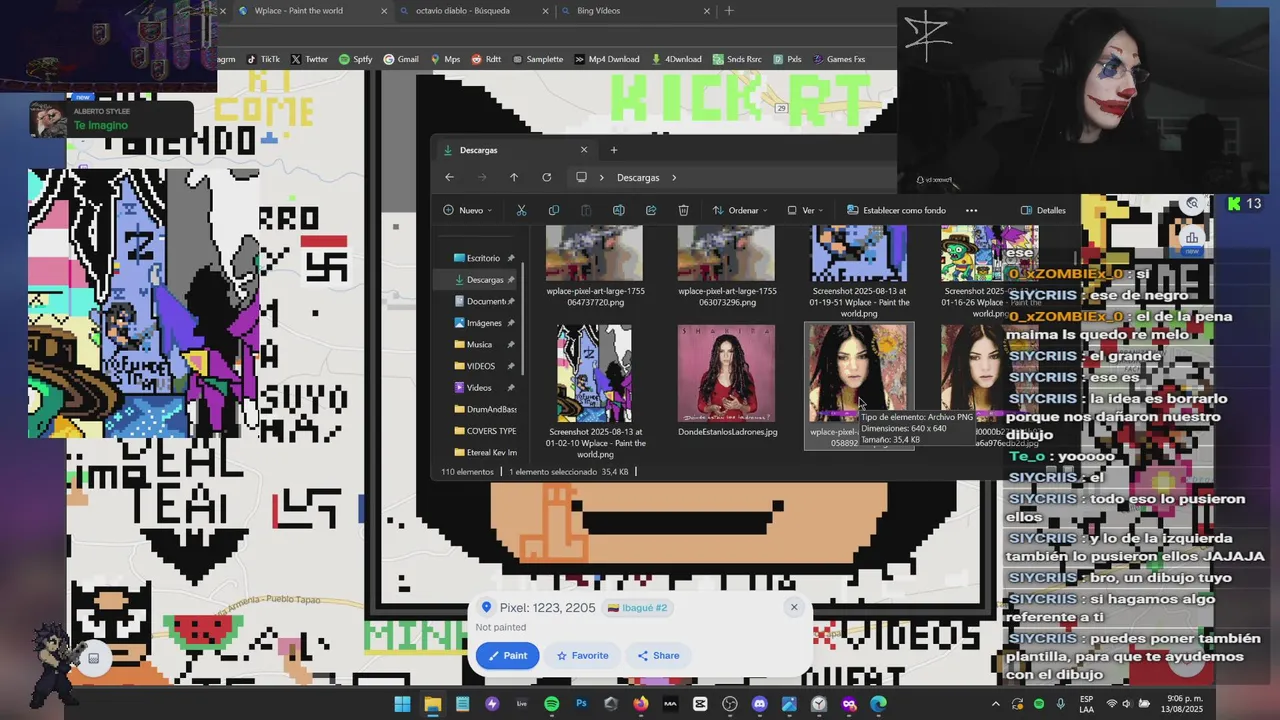Open the Wi-Fi network icon in system tray
Screen dimensions: 1280x720
pyautogui.click(x=1112, y=704)
